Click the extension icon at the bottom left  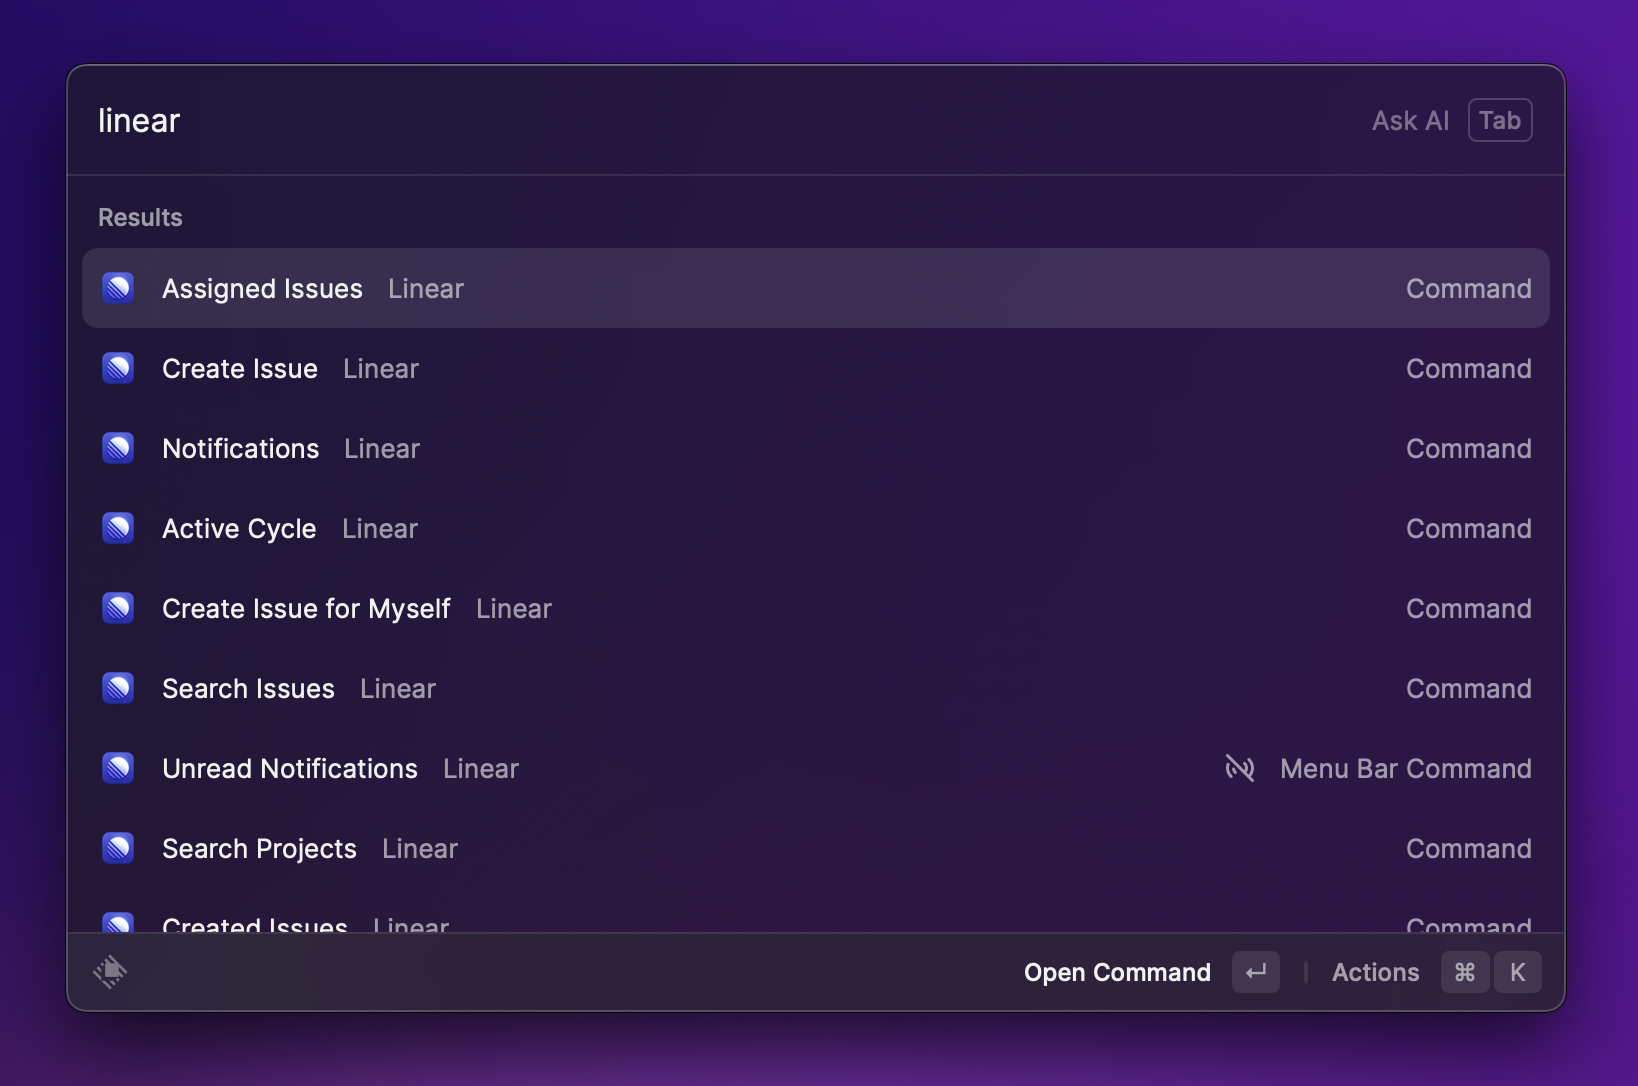coord(111,972)
